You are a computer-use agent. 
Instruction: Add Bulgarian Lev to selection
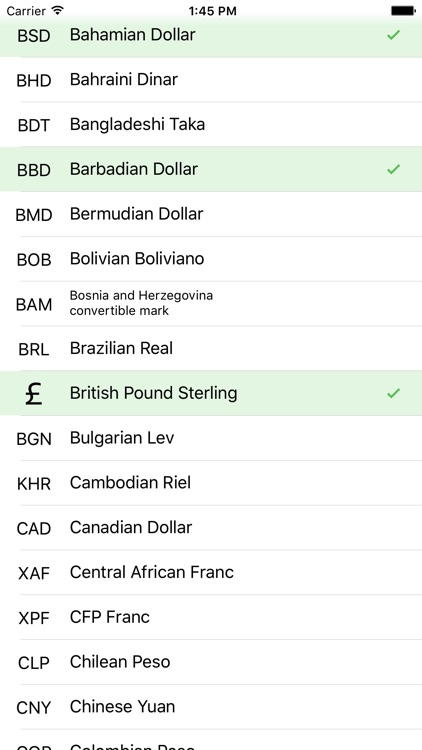click(x=211, y=438)
